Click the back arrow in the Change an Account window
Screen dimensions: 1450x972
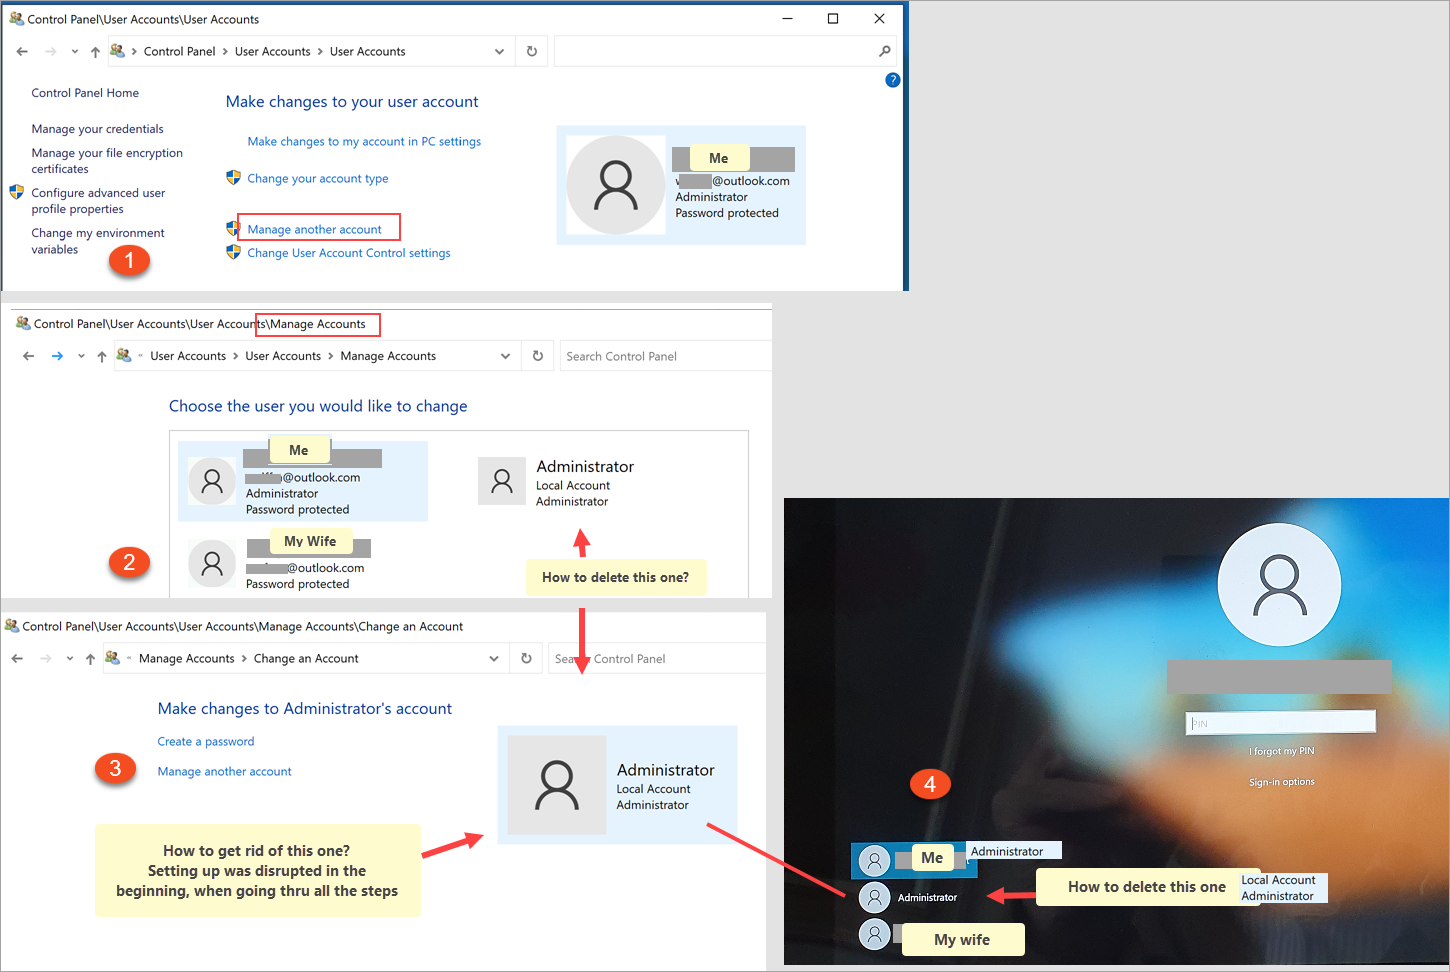[x=17, y=658]
